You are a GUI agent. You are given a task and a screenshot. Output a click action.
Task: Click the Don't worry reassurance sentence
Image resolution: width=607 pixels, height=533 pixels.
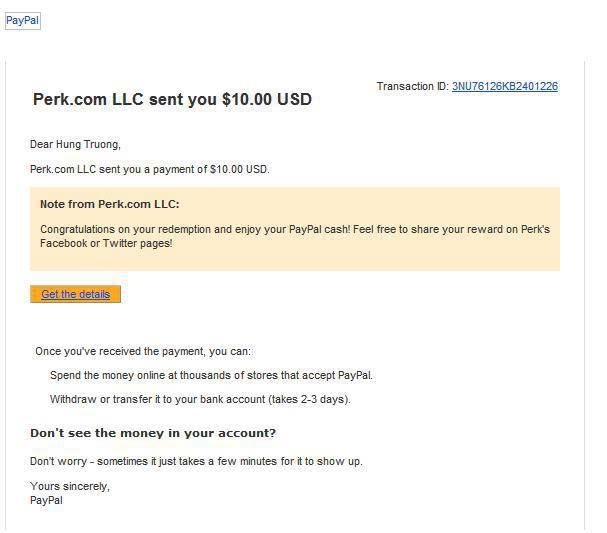196,461
